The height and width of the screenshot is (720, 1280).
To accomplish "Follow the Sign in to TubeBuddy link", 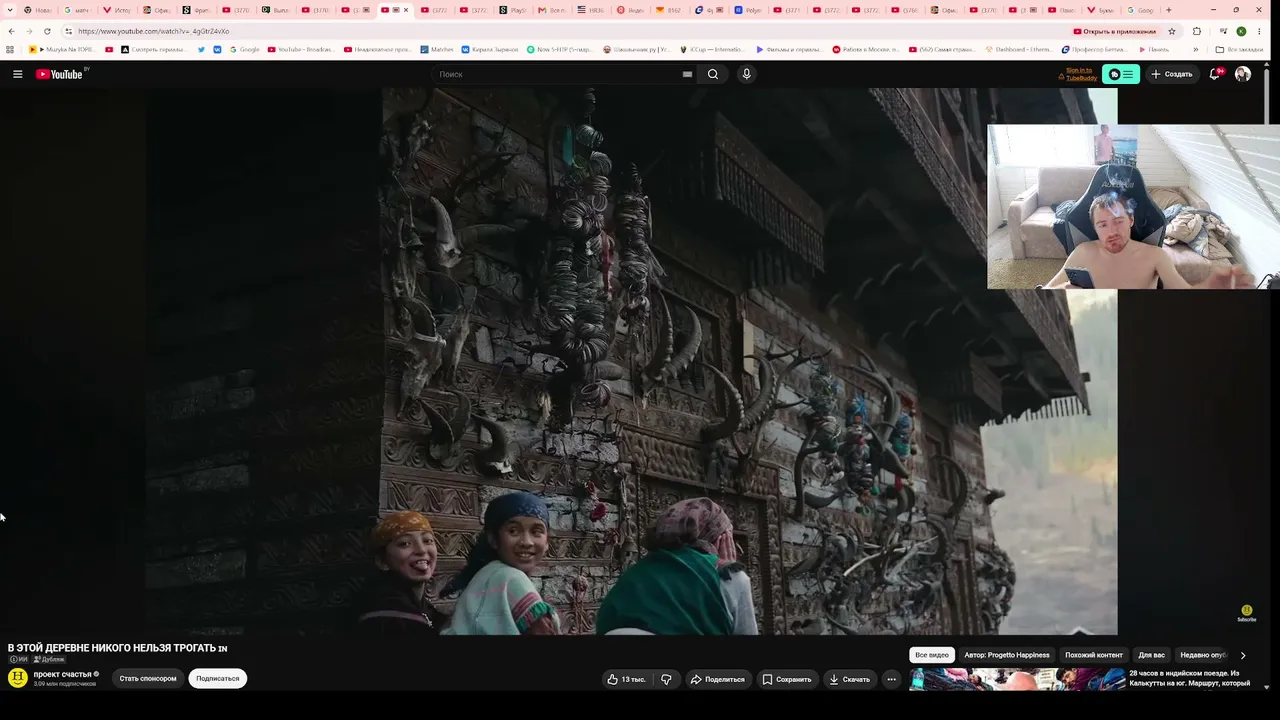I will (1080, 74).
